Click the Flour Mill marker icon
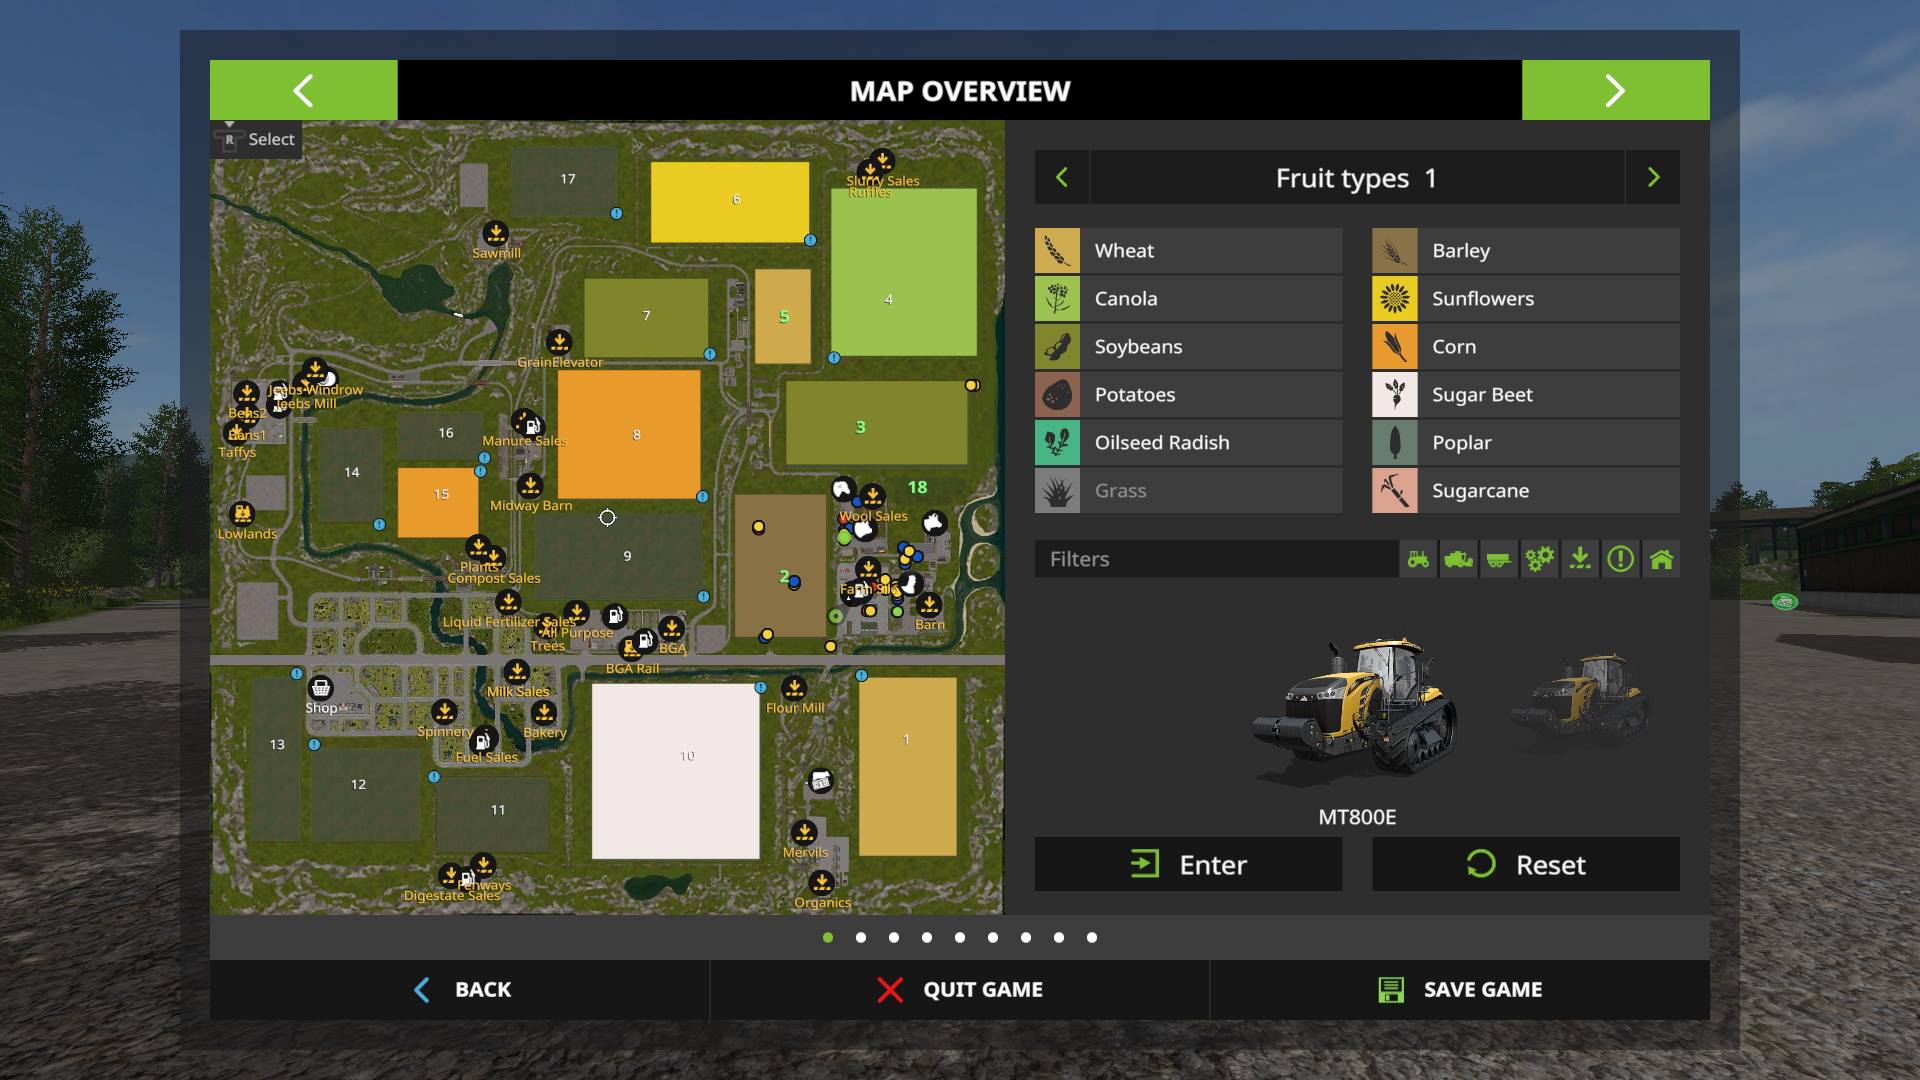The height and width of the screenshot is (1080, 1920). coord(794,688)
